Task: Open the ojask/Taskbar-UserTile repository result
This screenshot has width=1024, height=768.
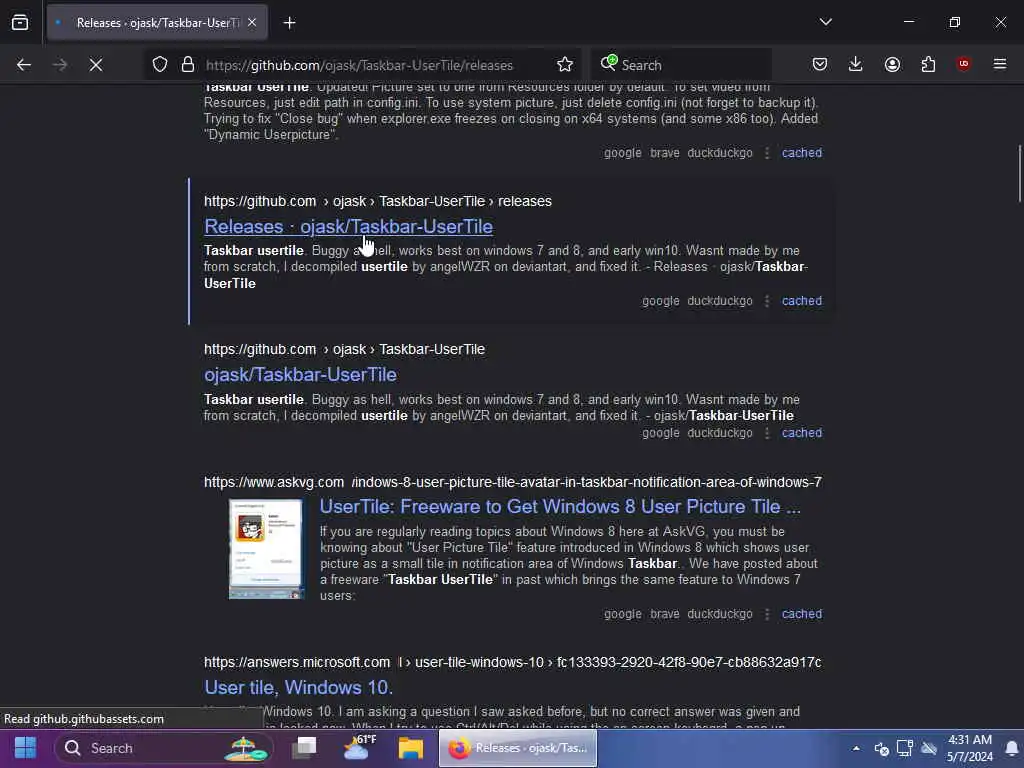Action: point(300,375)
